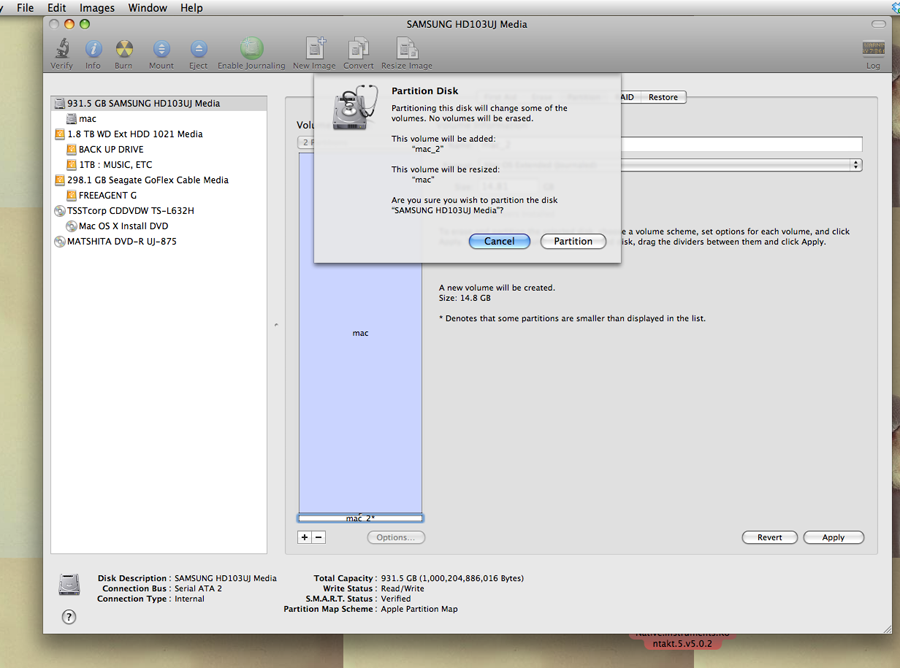The image size is (900, 668).
Task: Open the Help menu
Action: coord(191,7)
